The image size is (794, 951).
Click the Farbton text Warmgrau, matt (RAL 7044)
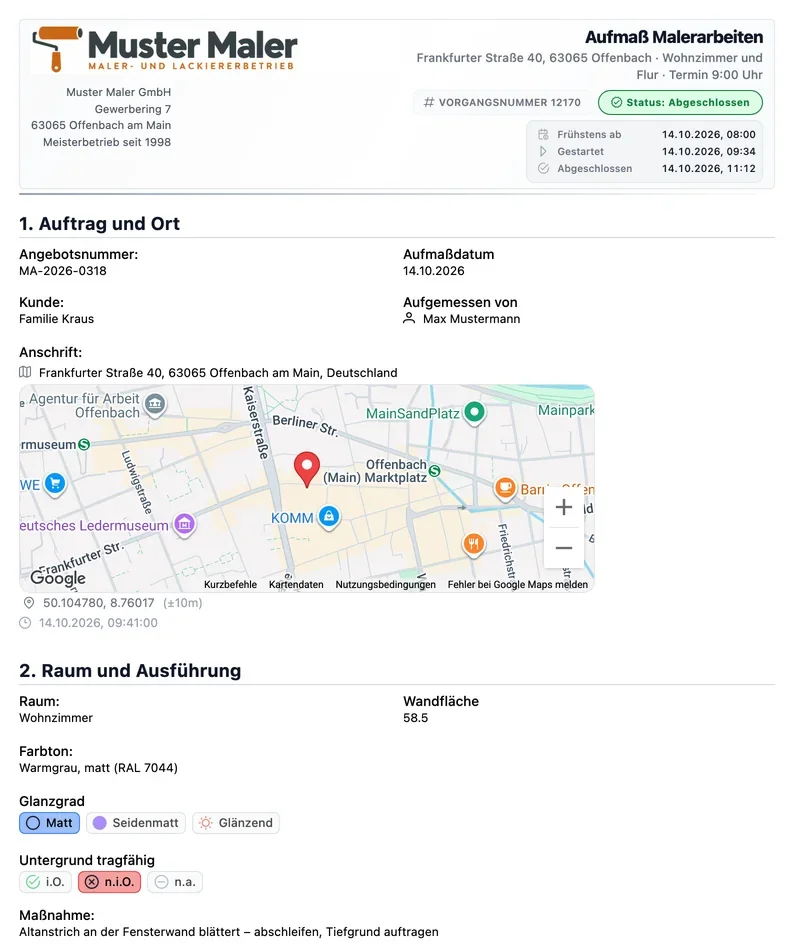(98, 768)
